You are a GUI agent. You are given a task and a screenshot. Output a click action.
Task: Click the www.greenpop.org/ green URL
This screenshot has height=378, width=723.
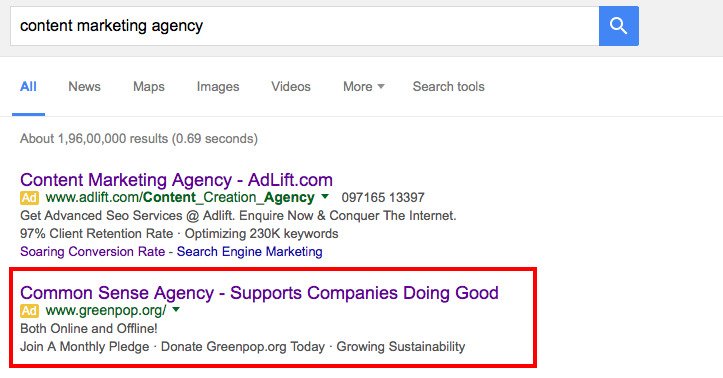[106, 310]
